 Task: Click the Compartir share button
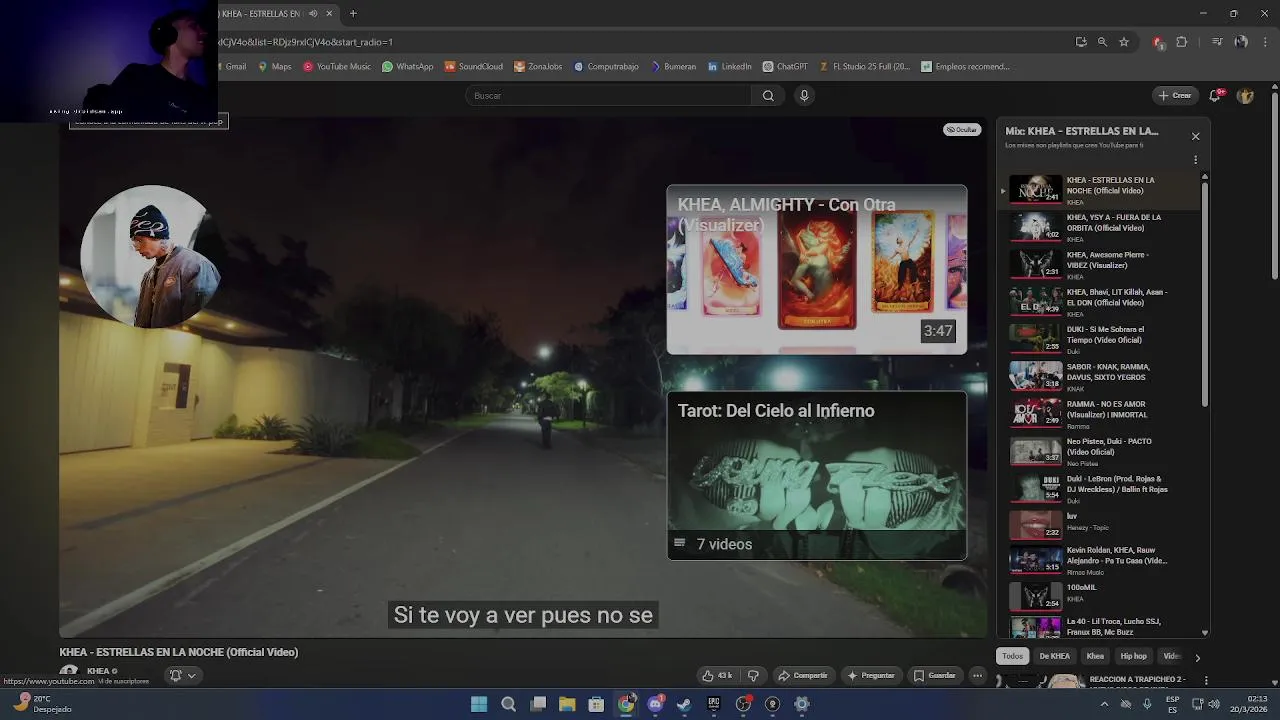803,675
